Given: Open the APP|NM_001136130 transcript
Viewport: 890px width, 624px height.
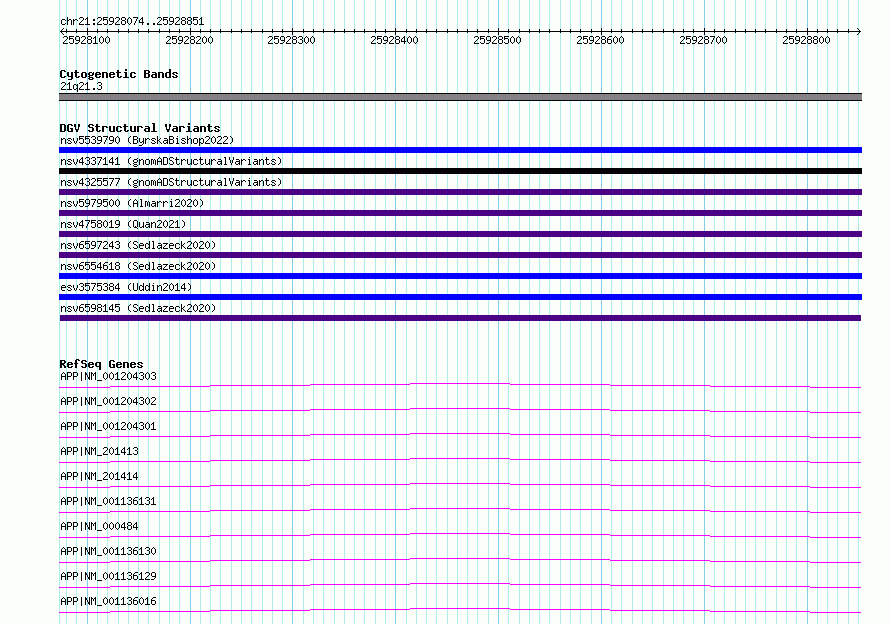Looking at the screenshot, I should [x=108, y=551].
